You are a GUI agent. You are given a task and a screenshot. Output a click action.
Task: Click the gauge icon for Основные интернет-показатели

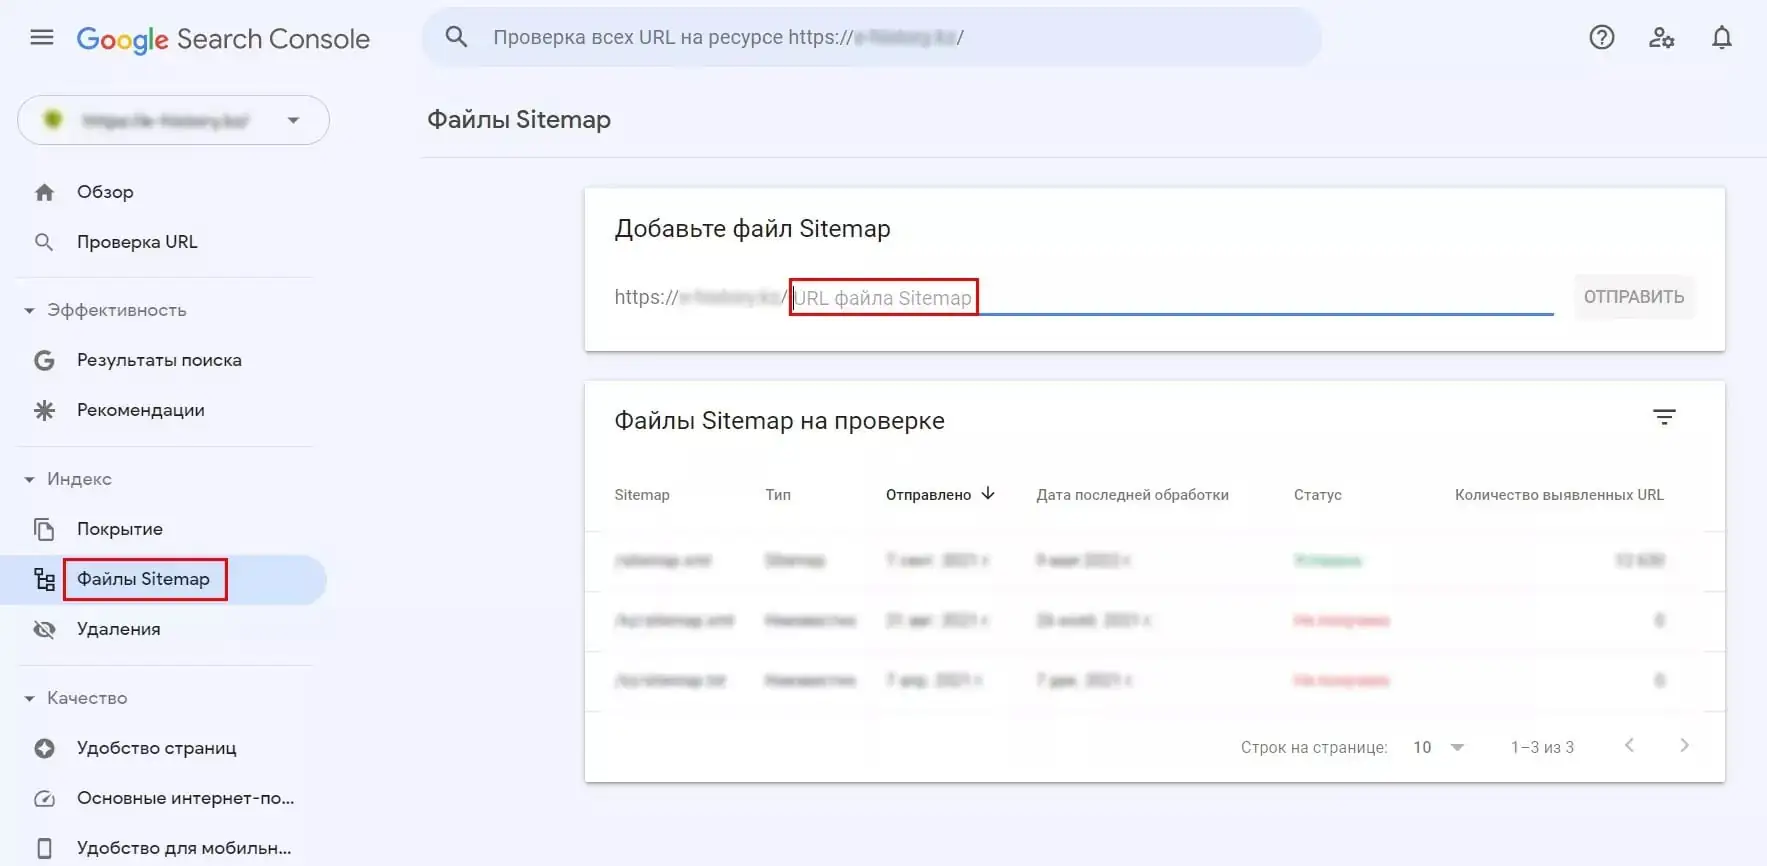click(44, 798)
